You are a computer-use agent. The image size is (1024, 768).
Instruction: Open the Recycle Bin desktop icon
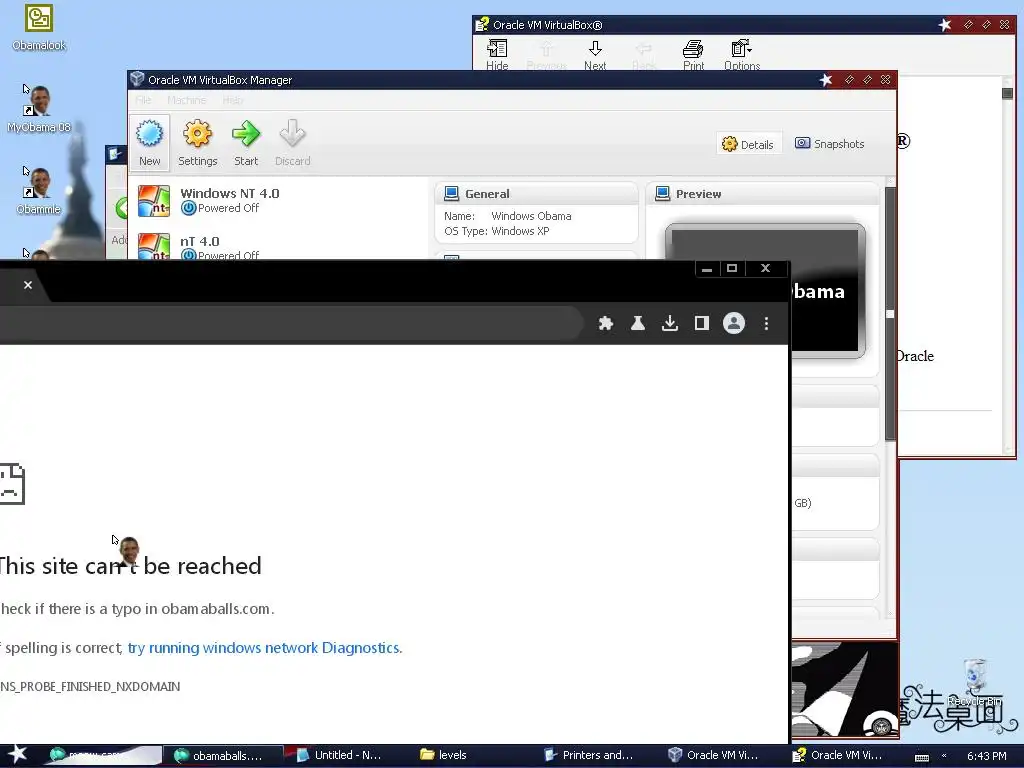974,682
